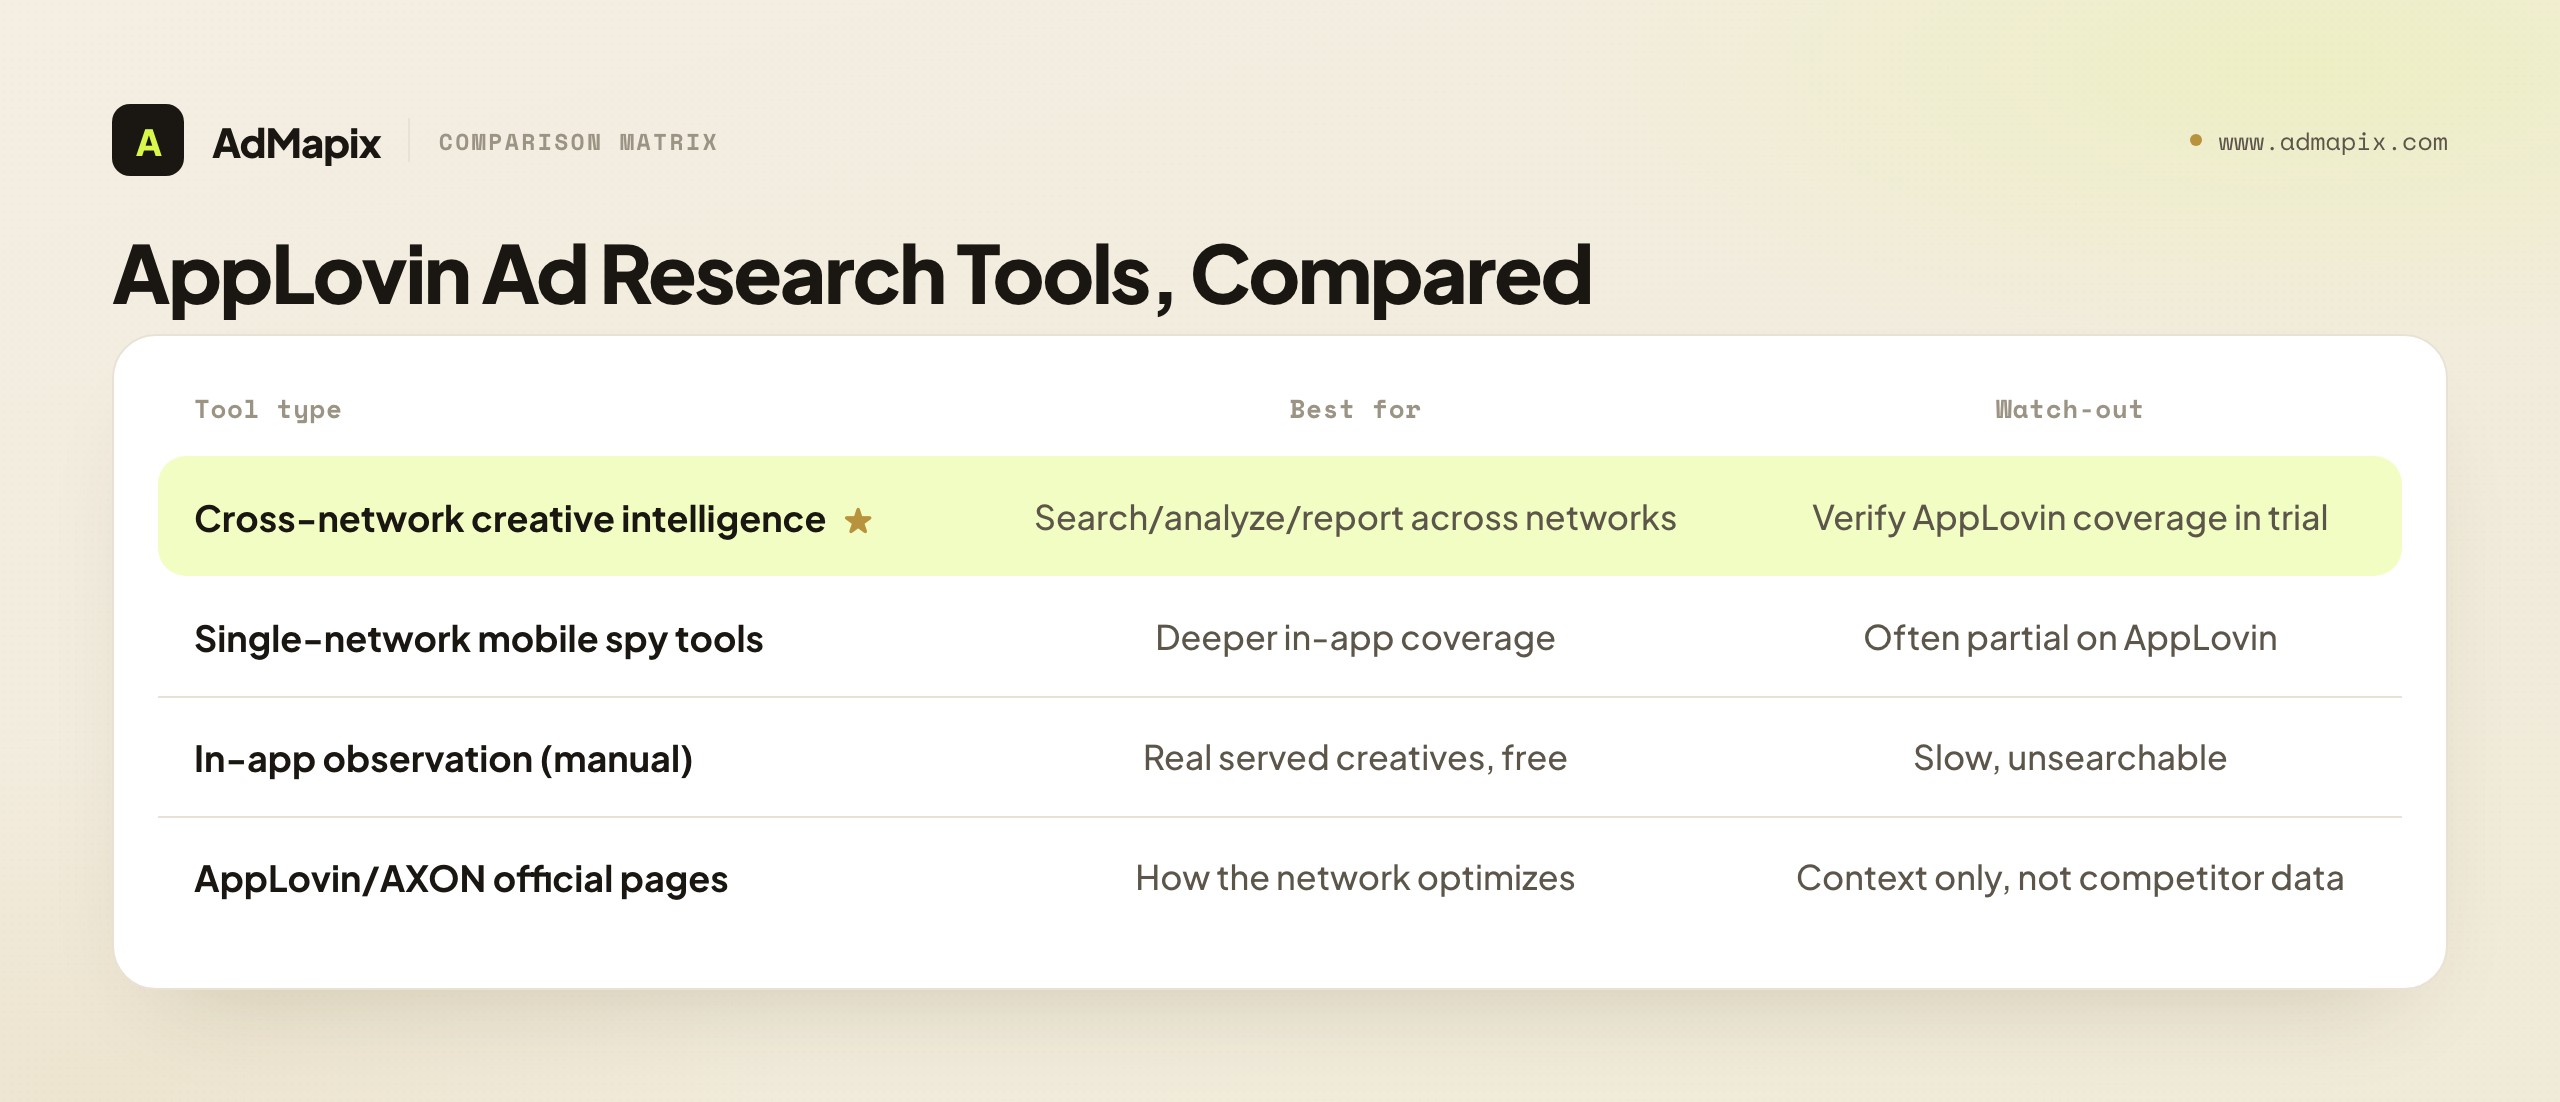Image resolution: width=2560 pixels, height=1102 pixels.
Task: Click the gold star beside Cross-network creative intelligence
Action: coord(858,520)
